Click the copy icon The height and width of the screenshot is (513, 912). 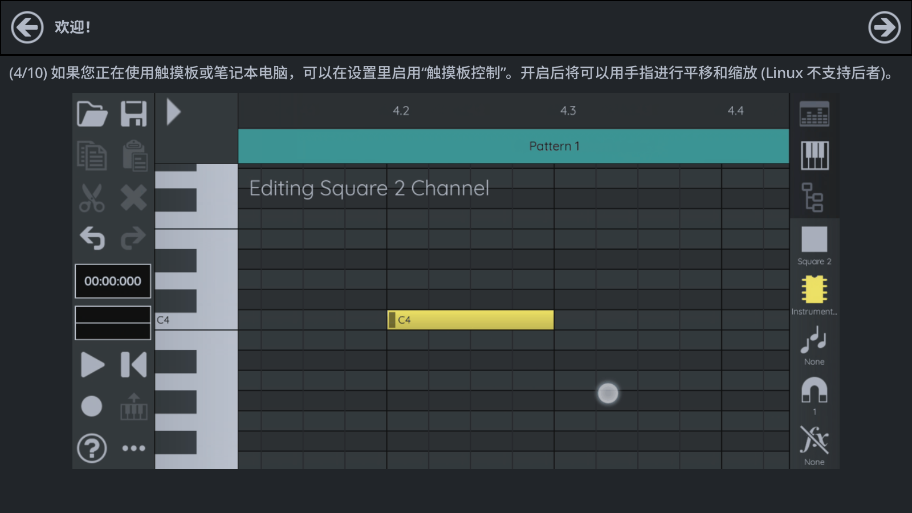tap(92, 155)
